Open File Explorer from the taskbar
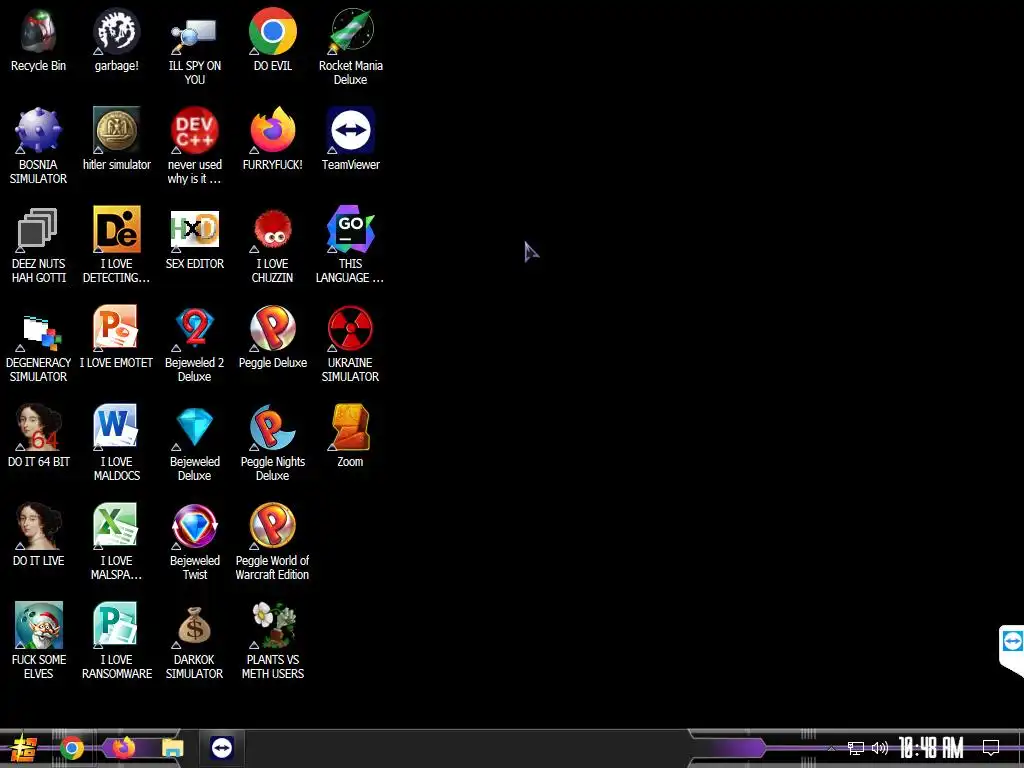 pos(173,748)
